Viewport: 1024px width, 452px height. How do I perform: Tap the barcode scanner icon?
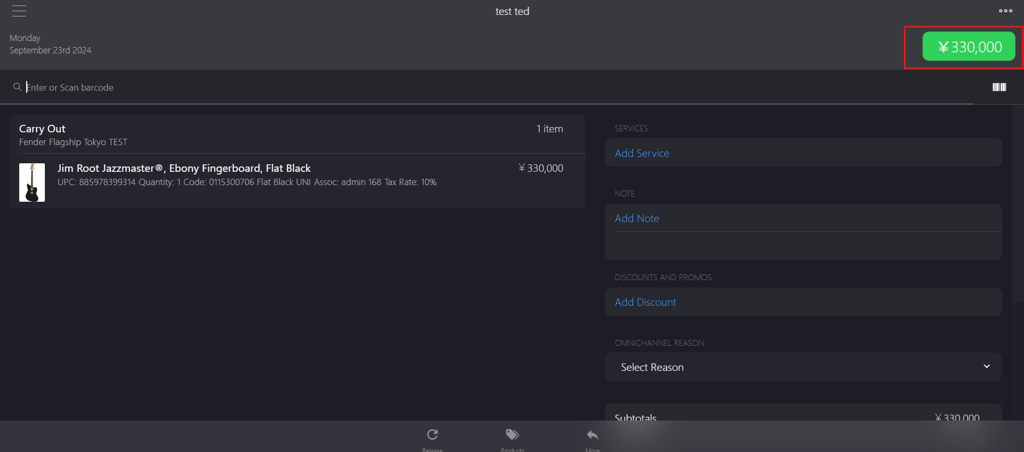click(x=999, y=88)
